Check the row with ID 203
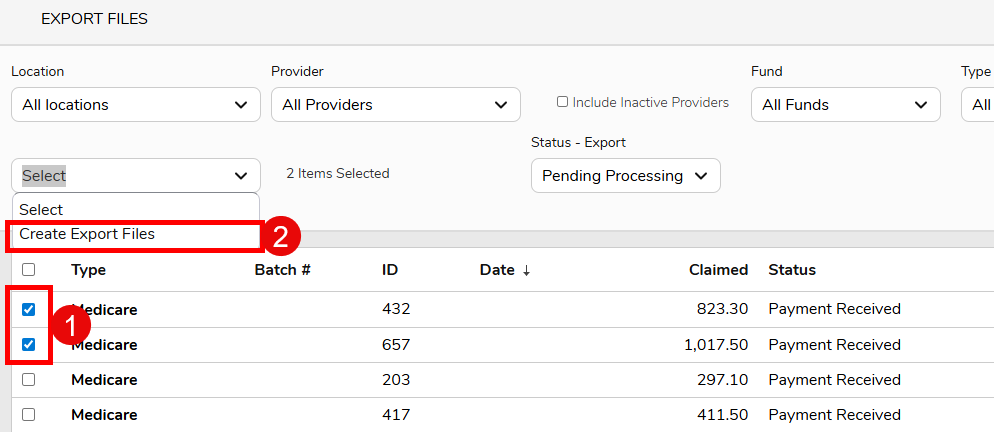Image resolution: width=994 pixels, height=432 pixels. pos(28,380)
